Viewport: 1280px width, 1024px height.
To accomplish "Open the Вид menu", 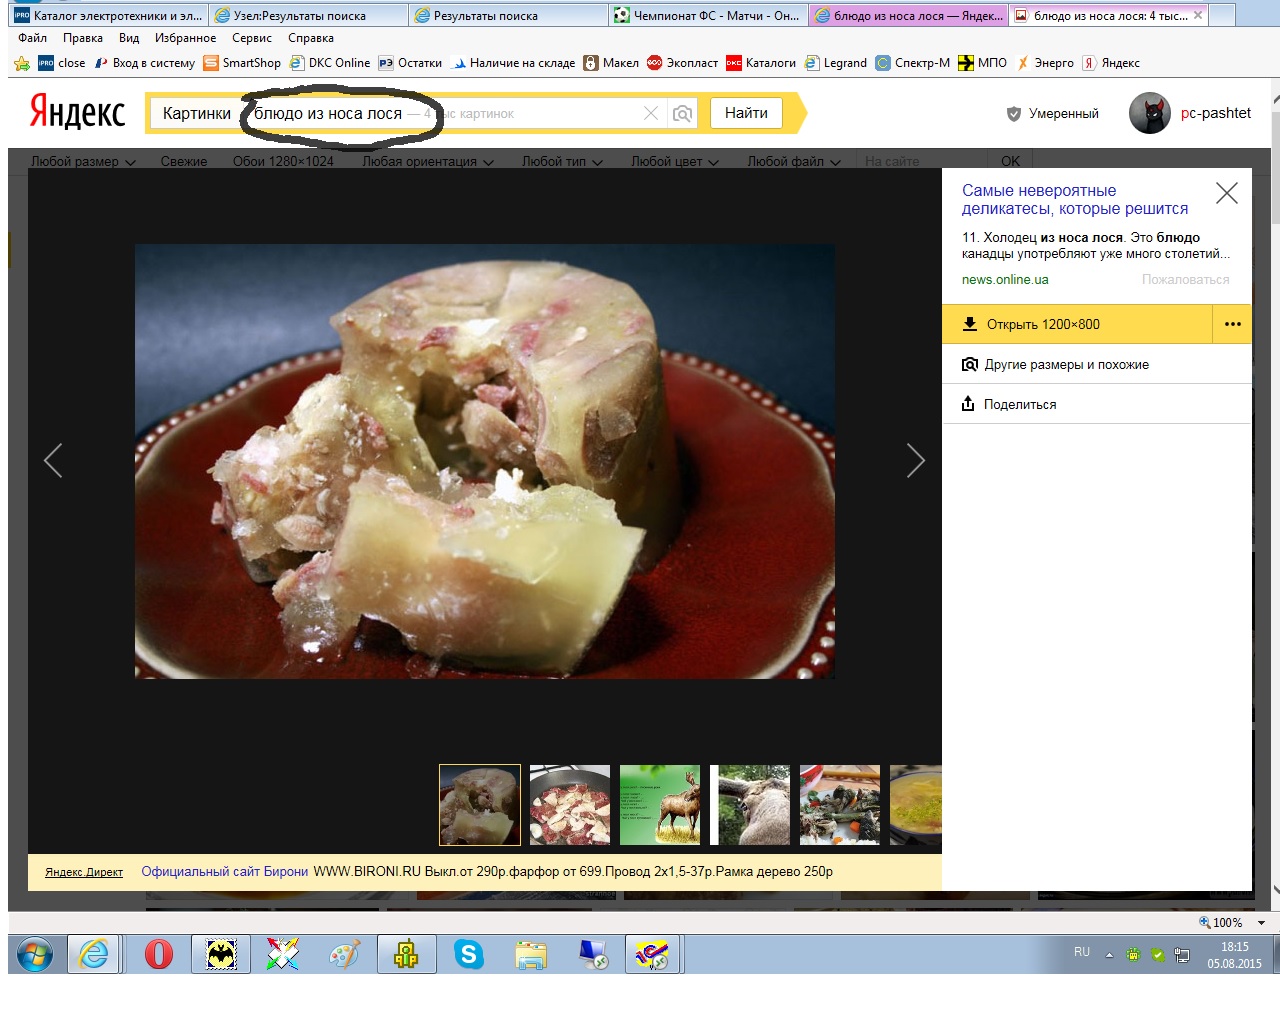I will pyautogui.click(x=129, y=38).
